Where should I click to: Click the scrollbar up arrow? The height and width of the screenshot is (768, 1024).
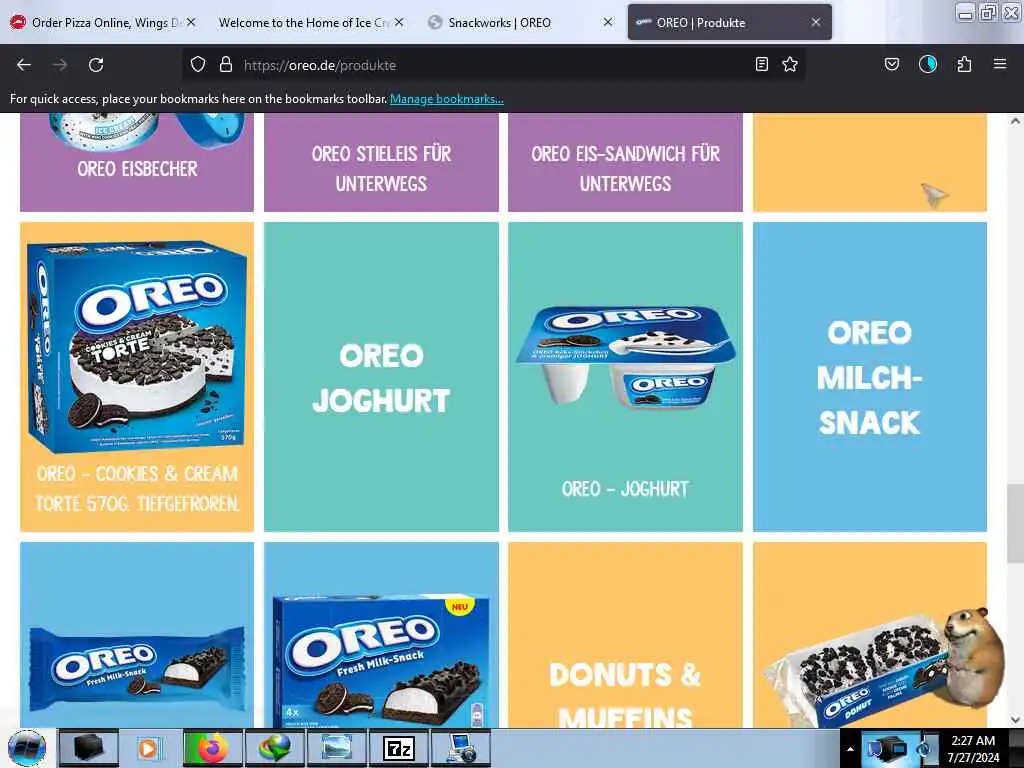click(1015, 121)
